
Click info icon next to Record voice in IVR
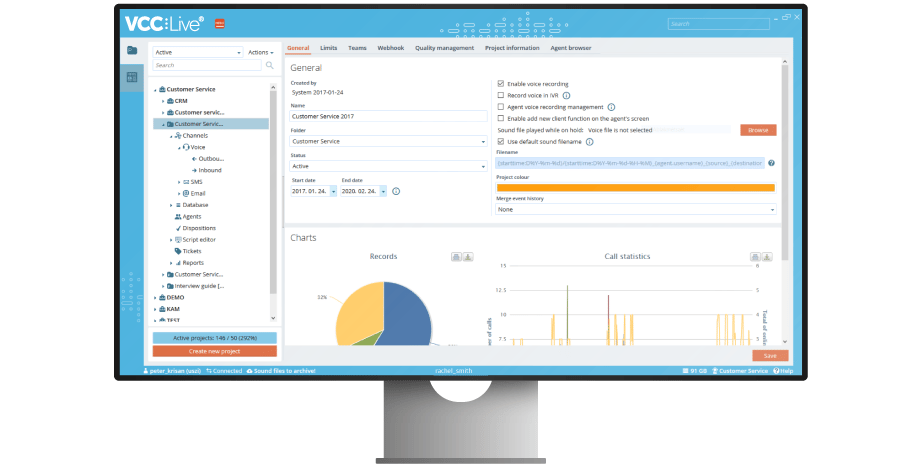tap(566, 95)
